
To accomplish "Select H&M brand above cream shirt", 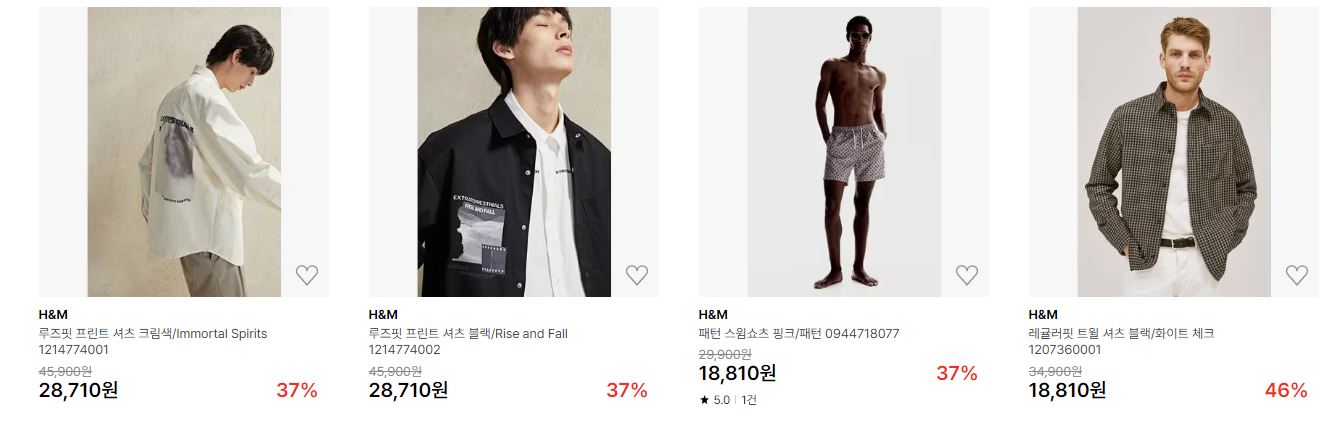I will pos(53,315).
